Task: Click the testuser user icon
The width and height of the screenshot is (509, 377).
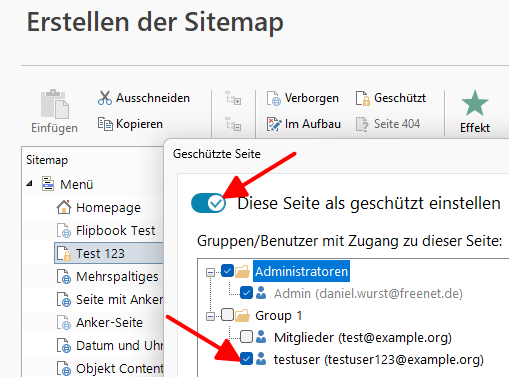Action: 261,359
